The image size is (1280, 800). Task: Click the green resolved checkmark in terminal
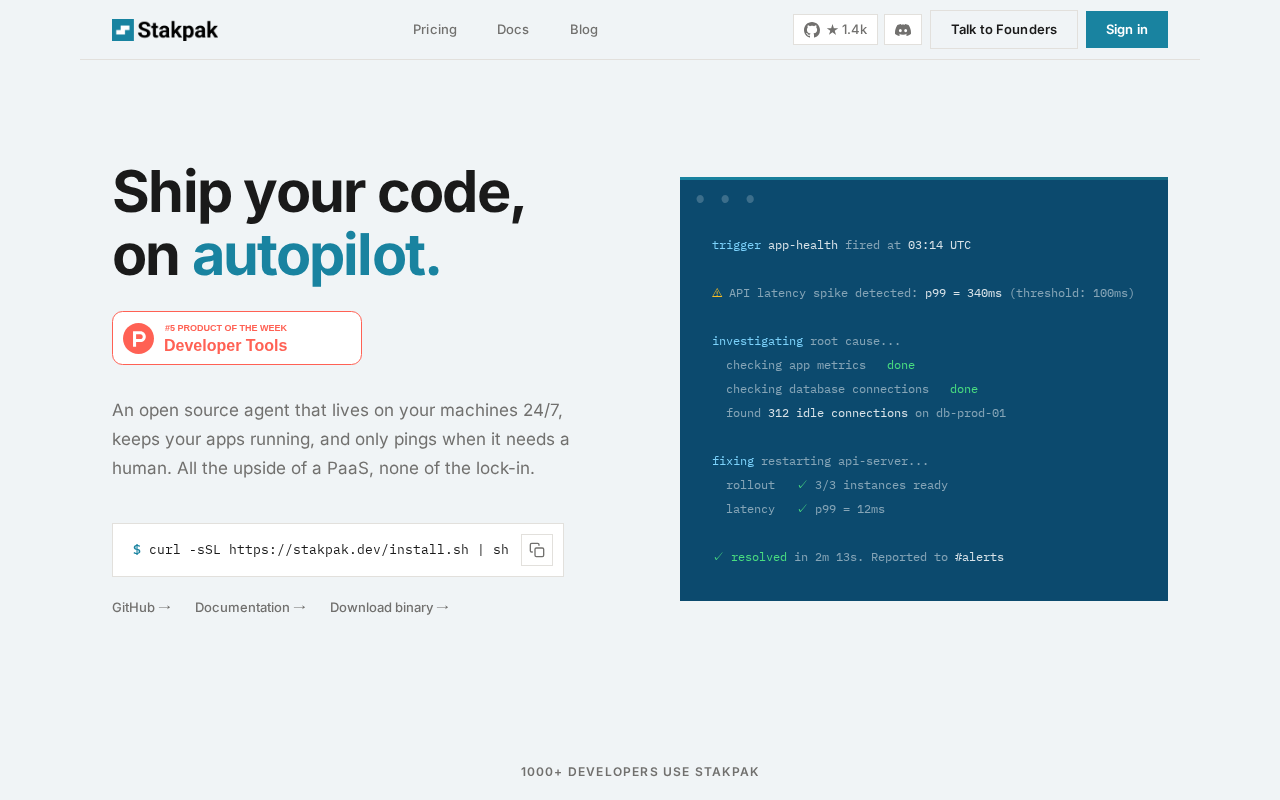click(x=718, y=557)
